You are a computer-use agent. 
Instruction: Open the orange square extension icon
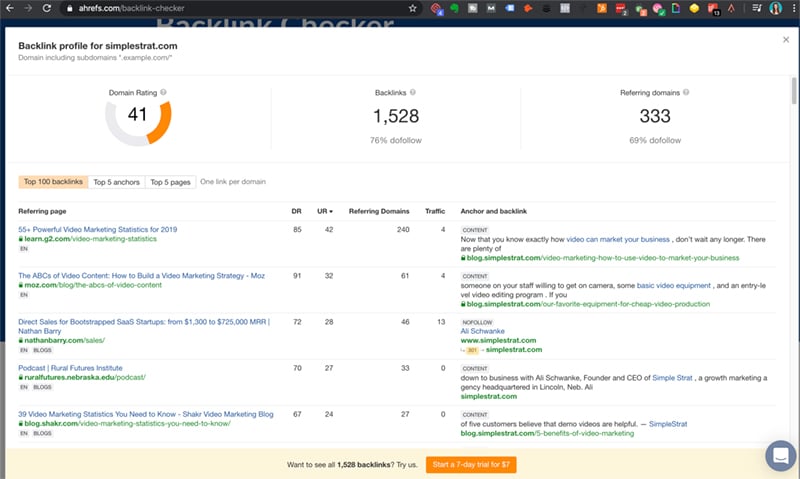pyautogui.click(x=602, y=8)
